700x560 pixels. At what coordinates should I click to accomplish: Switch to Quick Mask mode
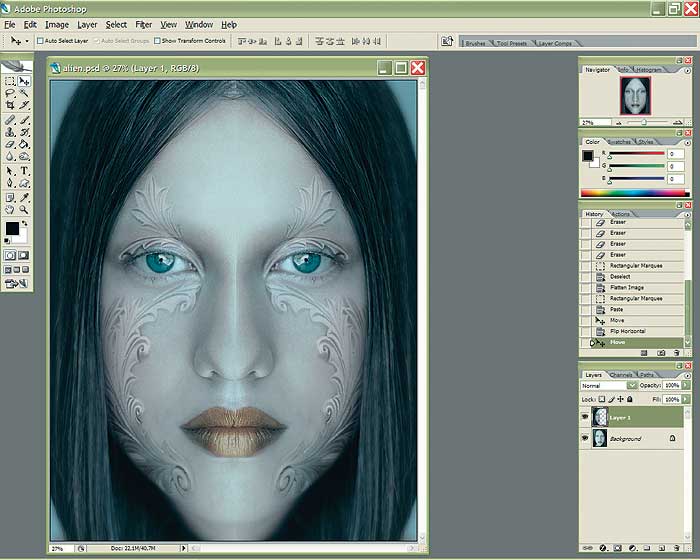tap(24, 255)
